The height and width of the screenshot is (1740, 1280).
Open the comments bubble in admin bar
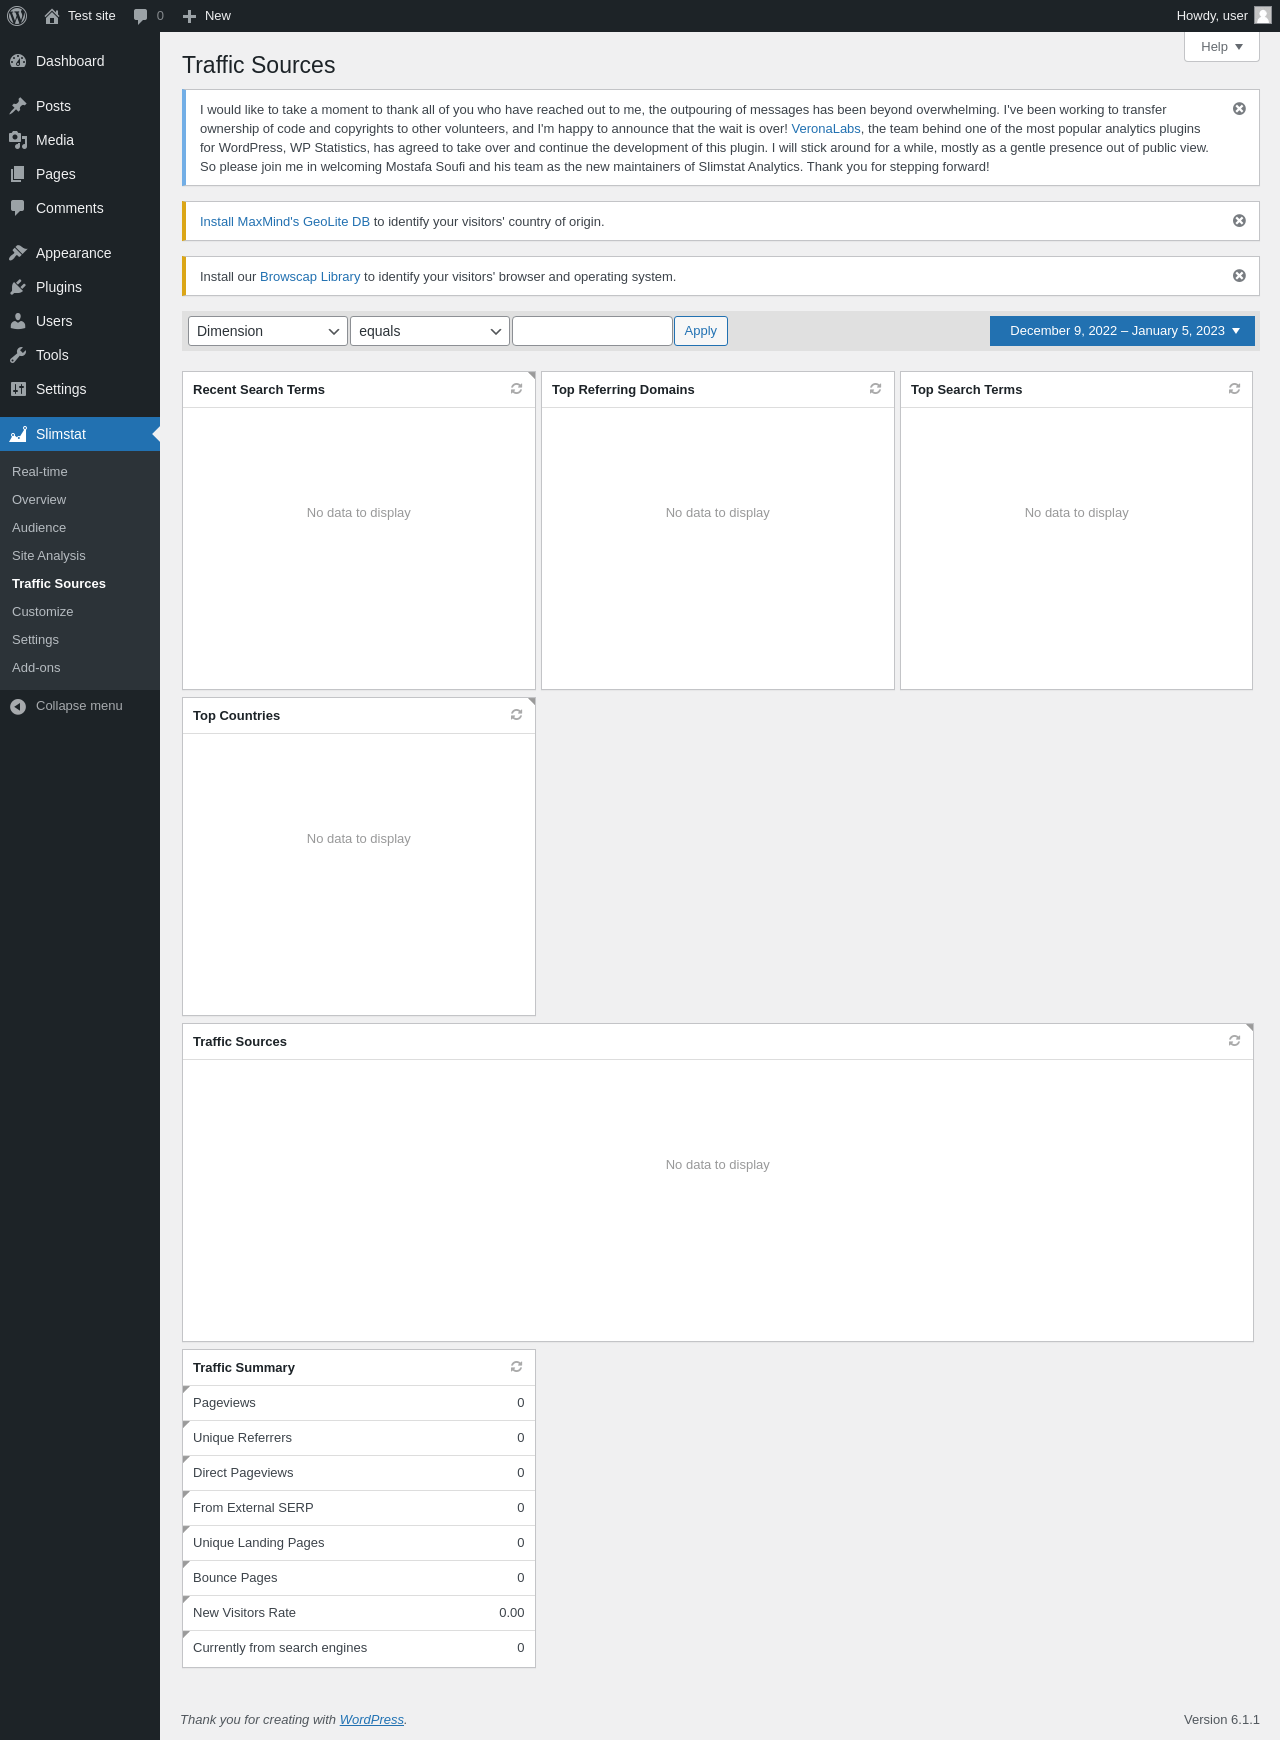coord(148,16)
